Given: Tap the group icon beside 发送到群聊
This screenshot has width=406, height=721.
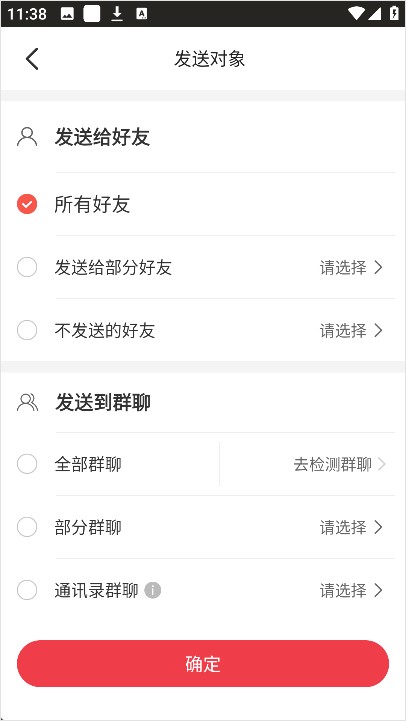Looking at the screenshot, I should coord(28,402).
